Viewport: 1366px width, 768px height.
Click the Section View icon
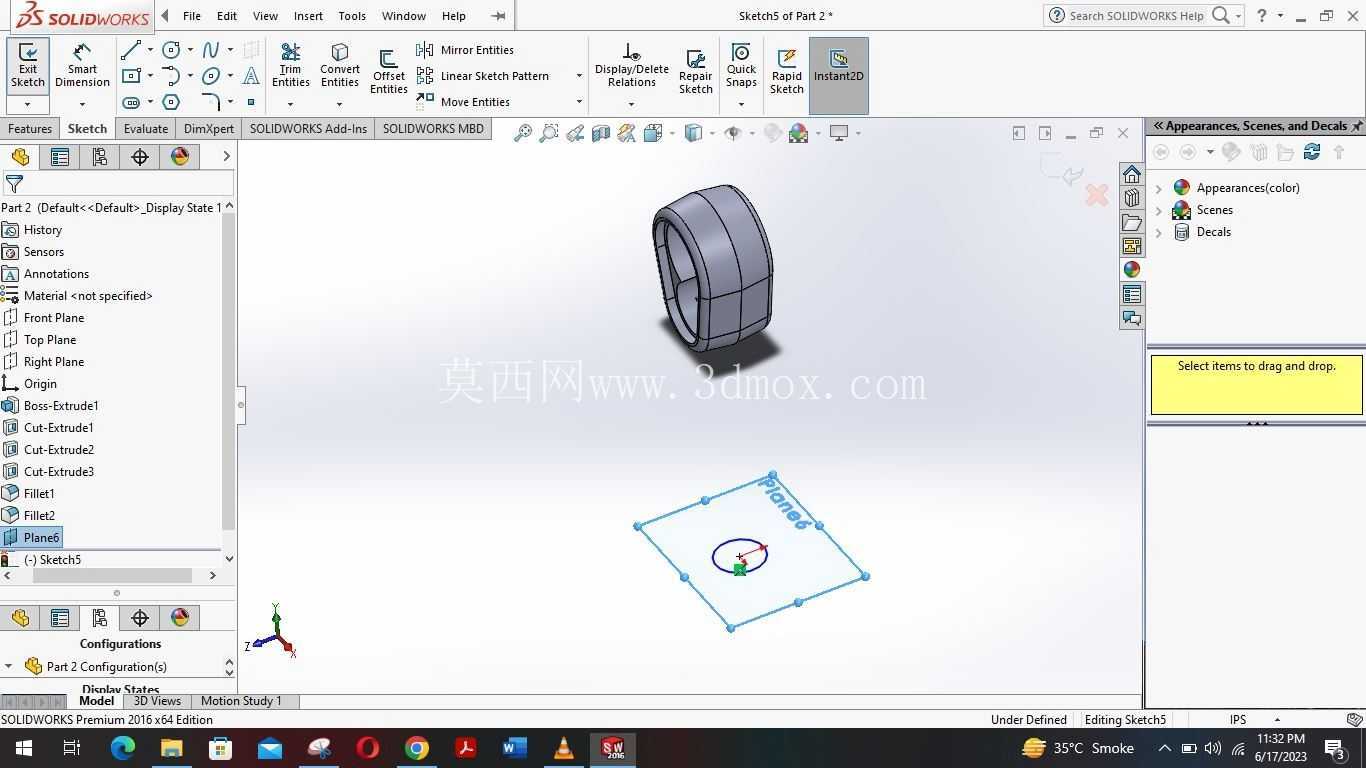(600, 133)
